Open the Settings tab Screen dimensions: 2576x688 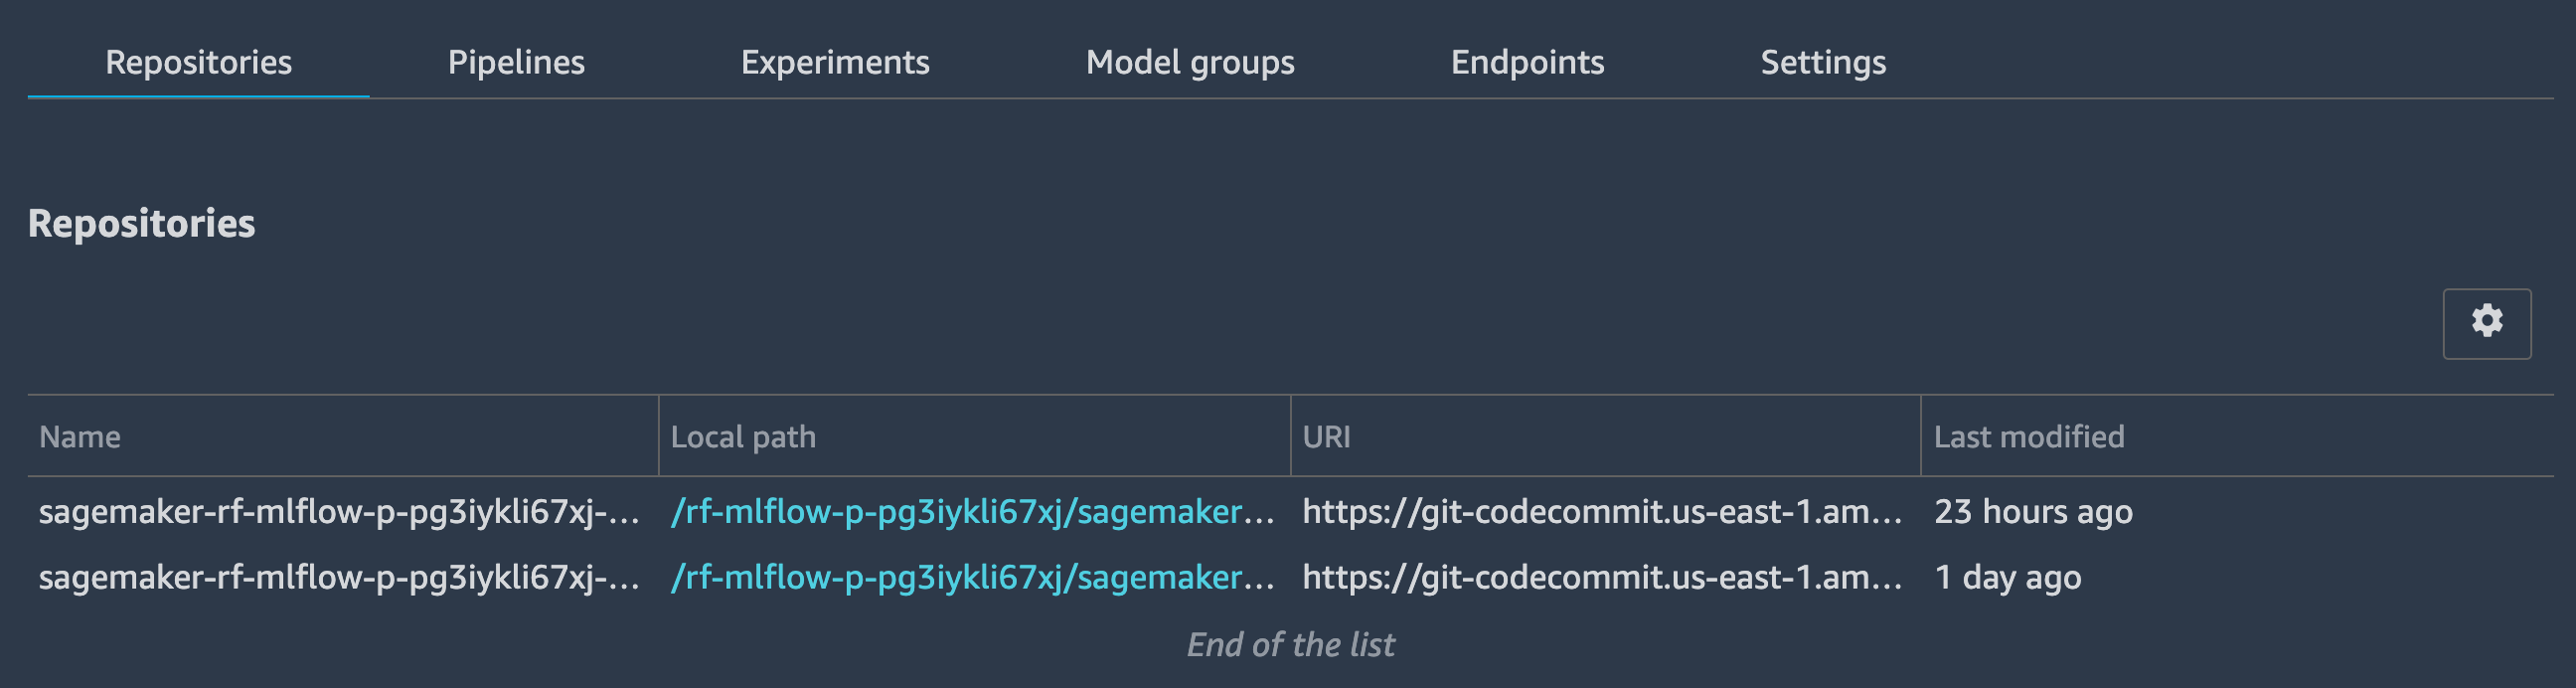1823,62
